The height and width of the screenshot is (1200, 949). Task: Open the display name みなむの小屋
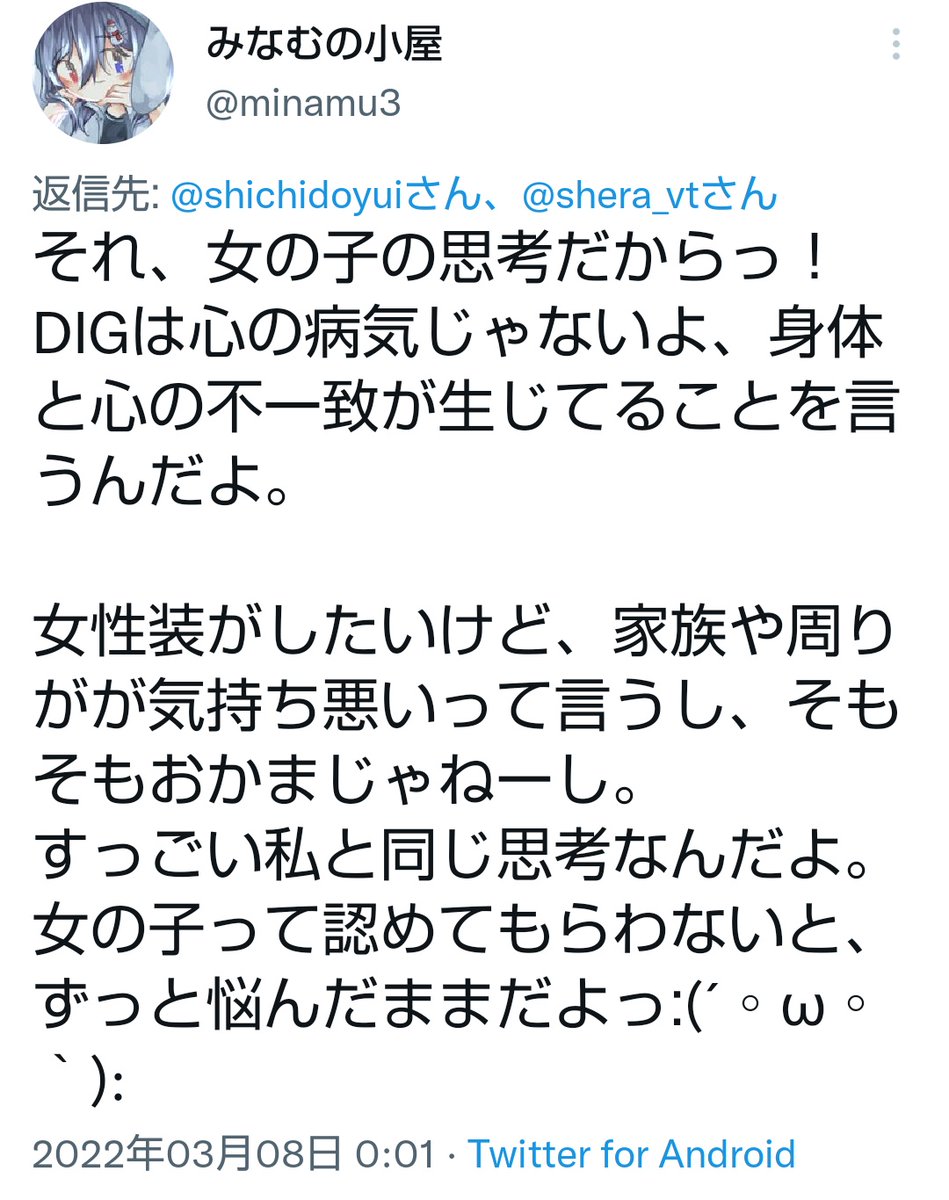click(324, 45)
